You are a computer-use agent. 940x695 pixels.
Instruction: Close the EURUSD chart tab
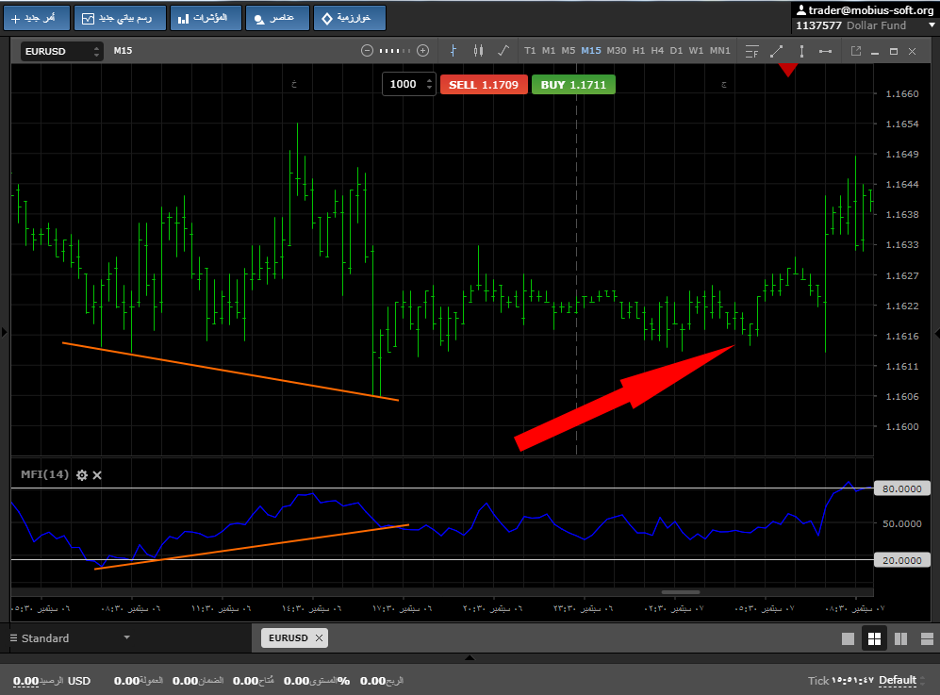tap(319, 638)
